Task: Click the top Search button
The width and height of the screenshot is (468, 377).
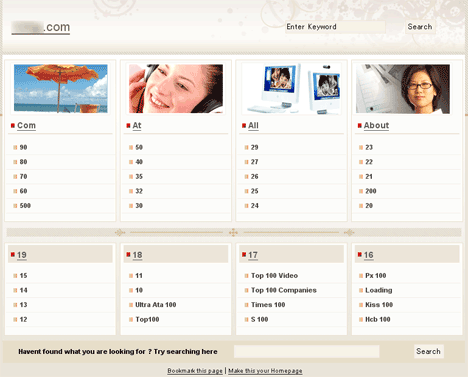Action: coord(420,27)
